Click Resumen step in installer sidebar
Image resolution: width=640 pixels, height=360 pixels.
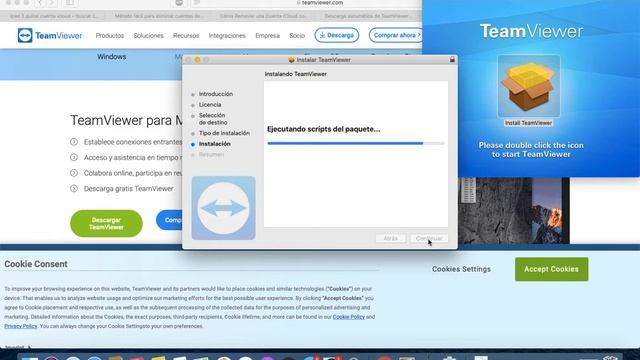(x=211, y=155)
